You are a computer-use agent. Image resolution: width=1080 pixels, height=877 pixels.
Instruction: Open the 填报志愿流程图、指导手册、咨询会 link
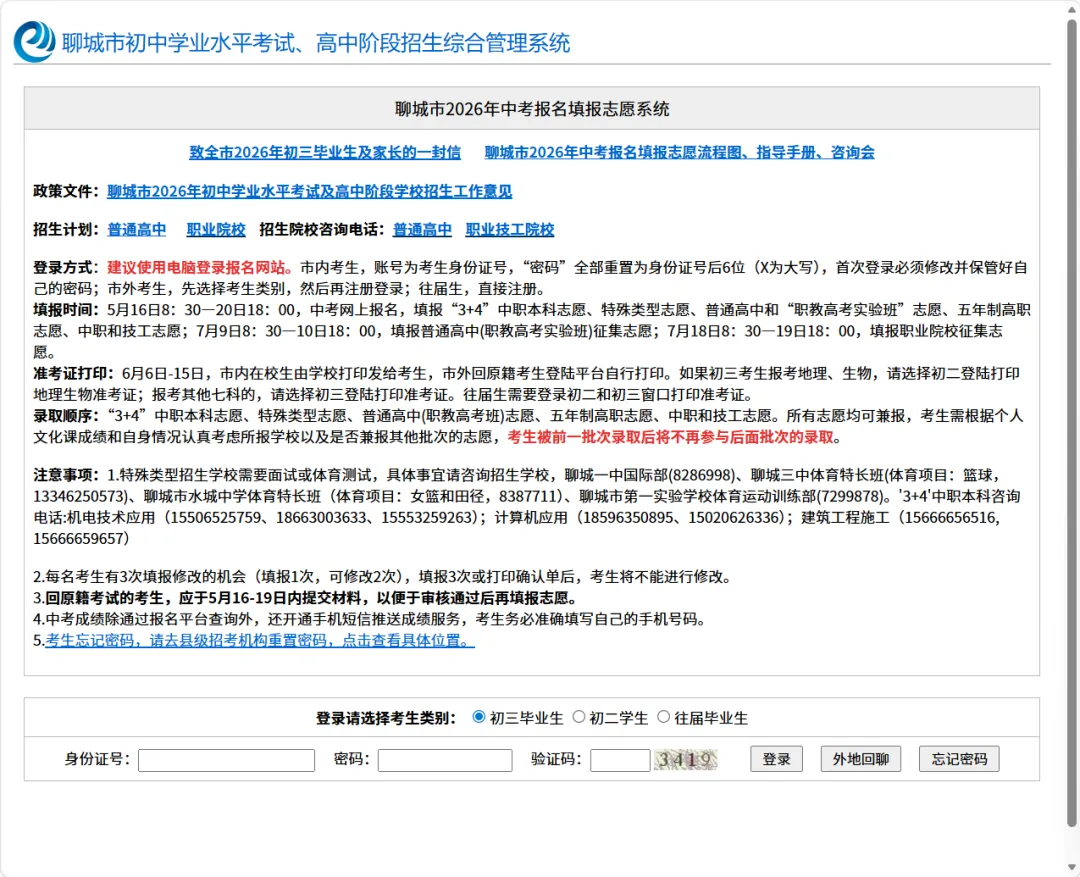coord(679,152)
